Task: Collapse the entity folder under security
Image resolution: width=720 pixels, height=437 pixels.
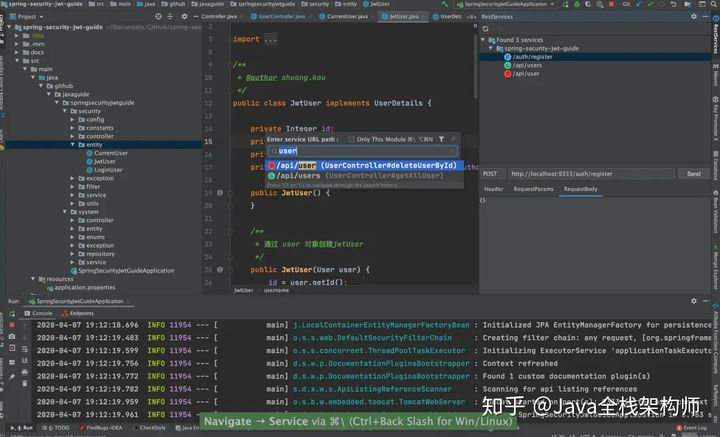Action: (73, 145)
